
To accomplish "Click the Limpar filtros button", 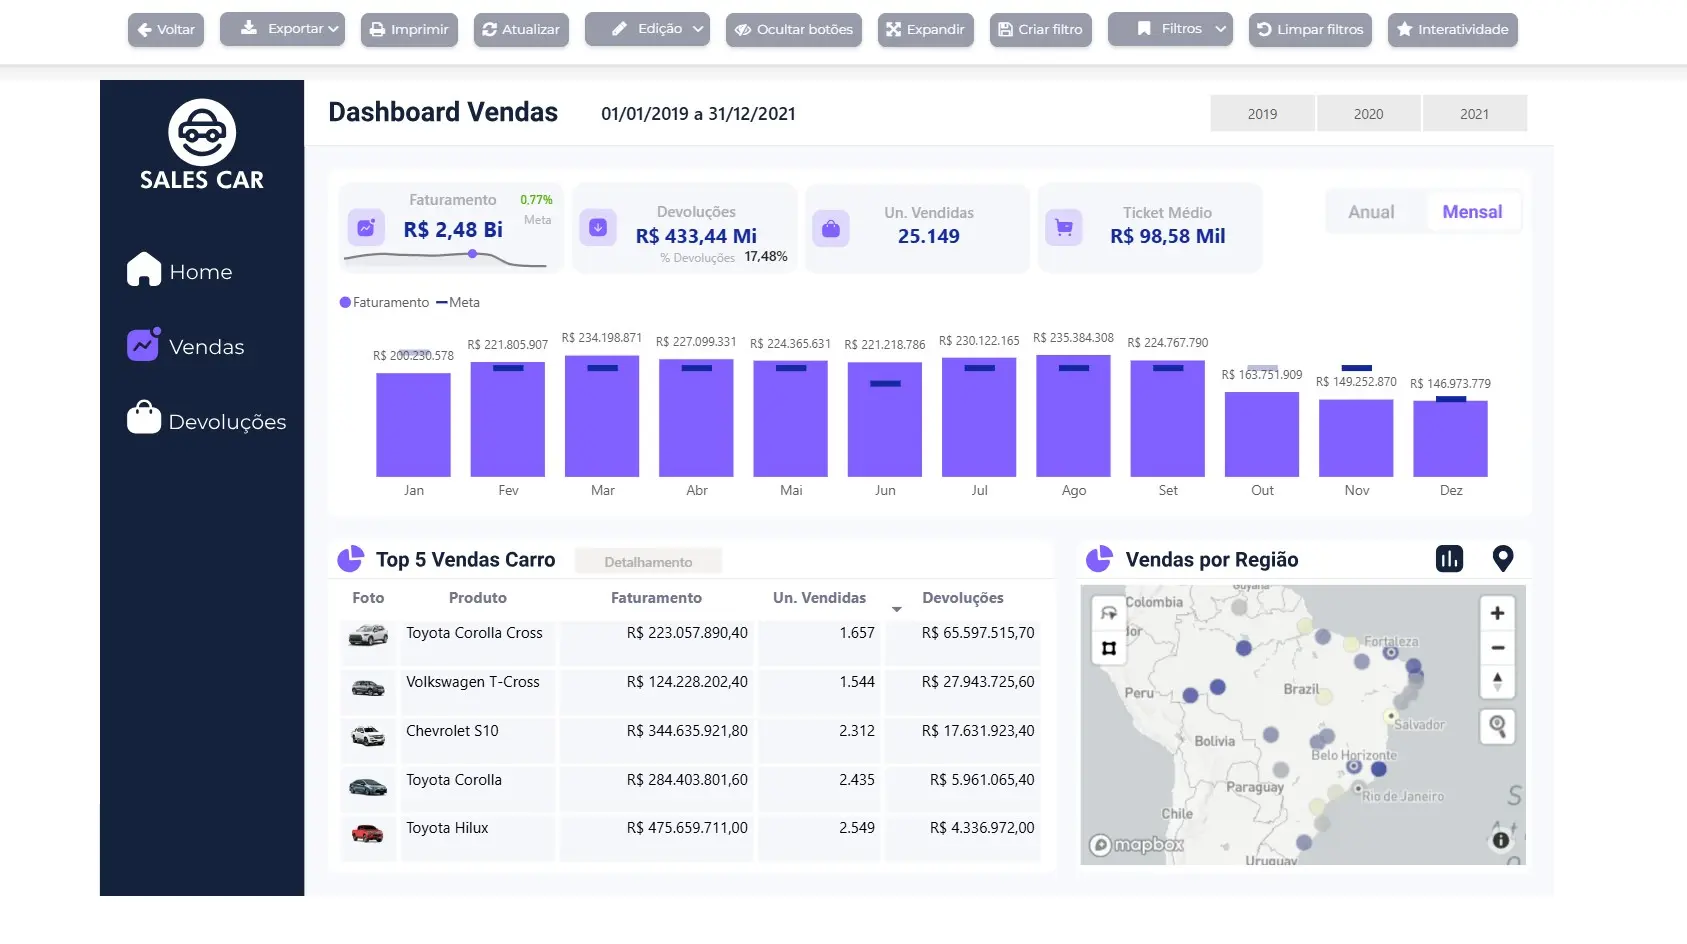I will click(x=1310, y=29).
